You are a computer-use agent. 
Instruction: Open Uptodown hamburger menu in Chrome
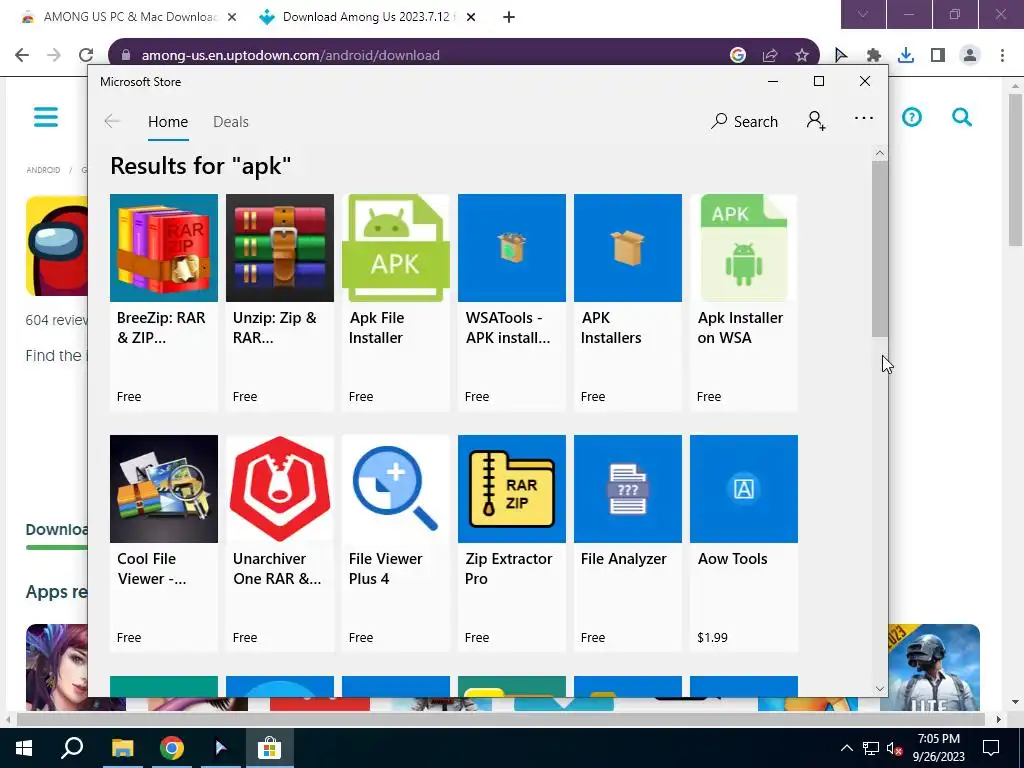tap(46, 117)
